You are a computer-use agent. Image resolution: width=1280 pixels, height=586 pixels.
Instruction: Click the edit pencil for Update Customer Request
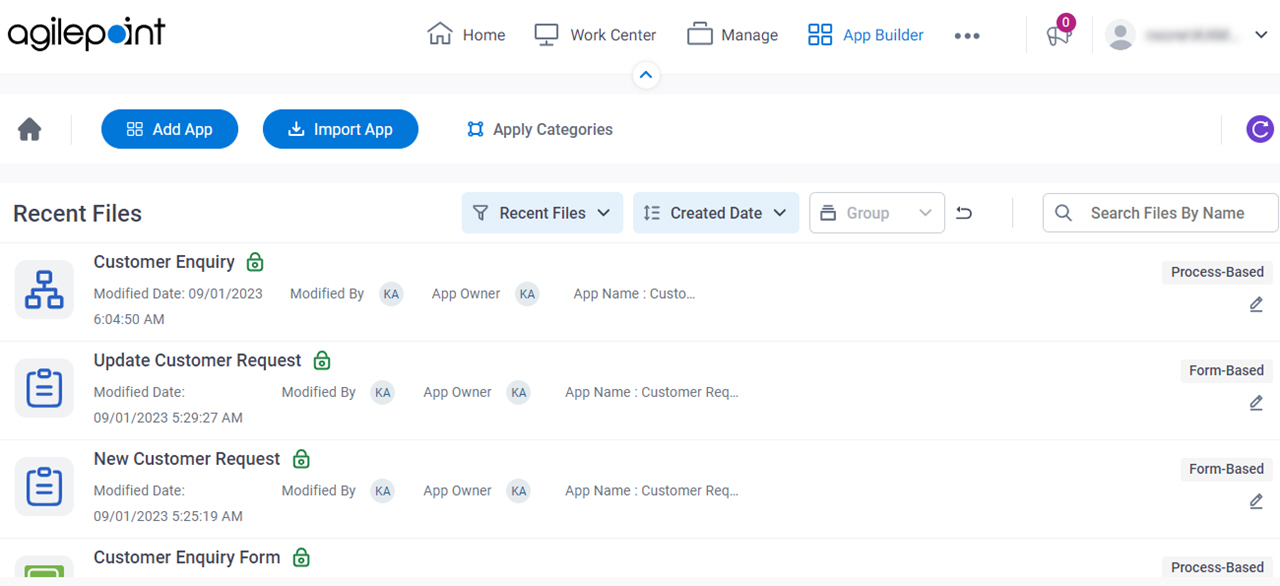click(x=1256, y=403)
